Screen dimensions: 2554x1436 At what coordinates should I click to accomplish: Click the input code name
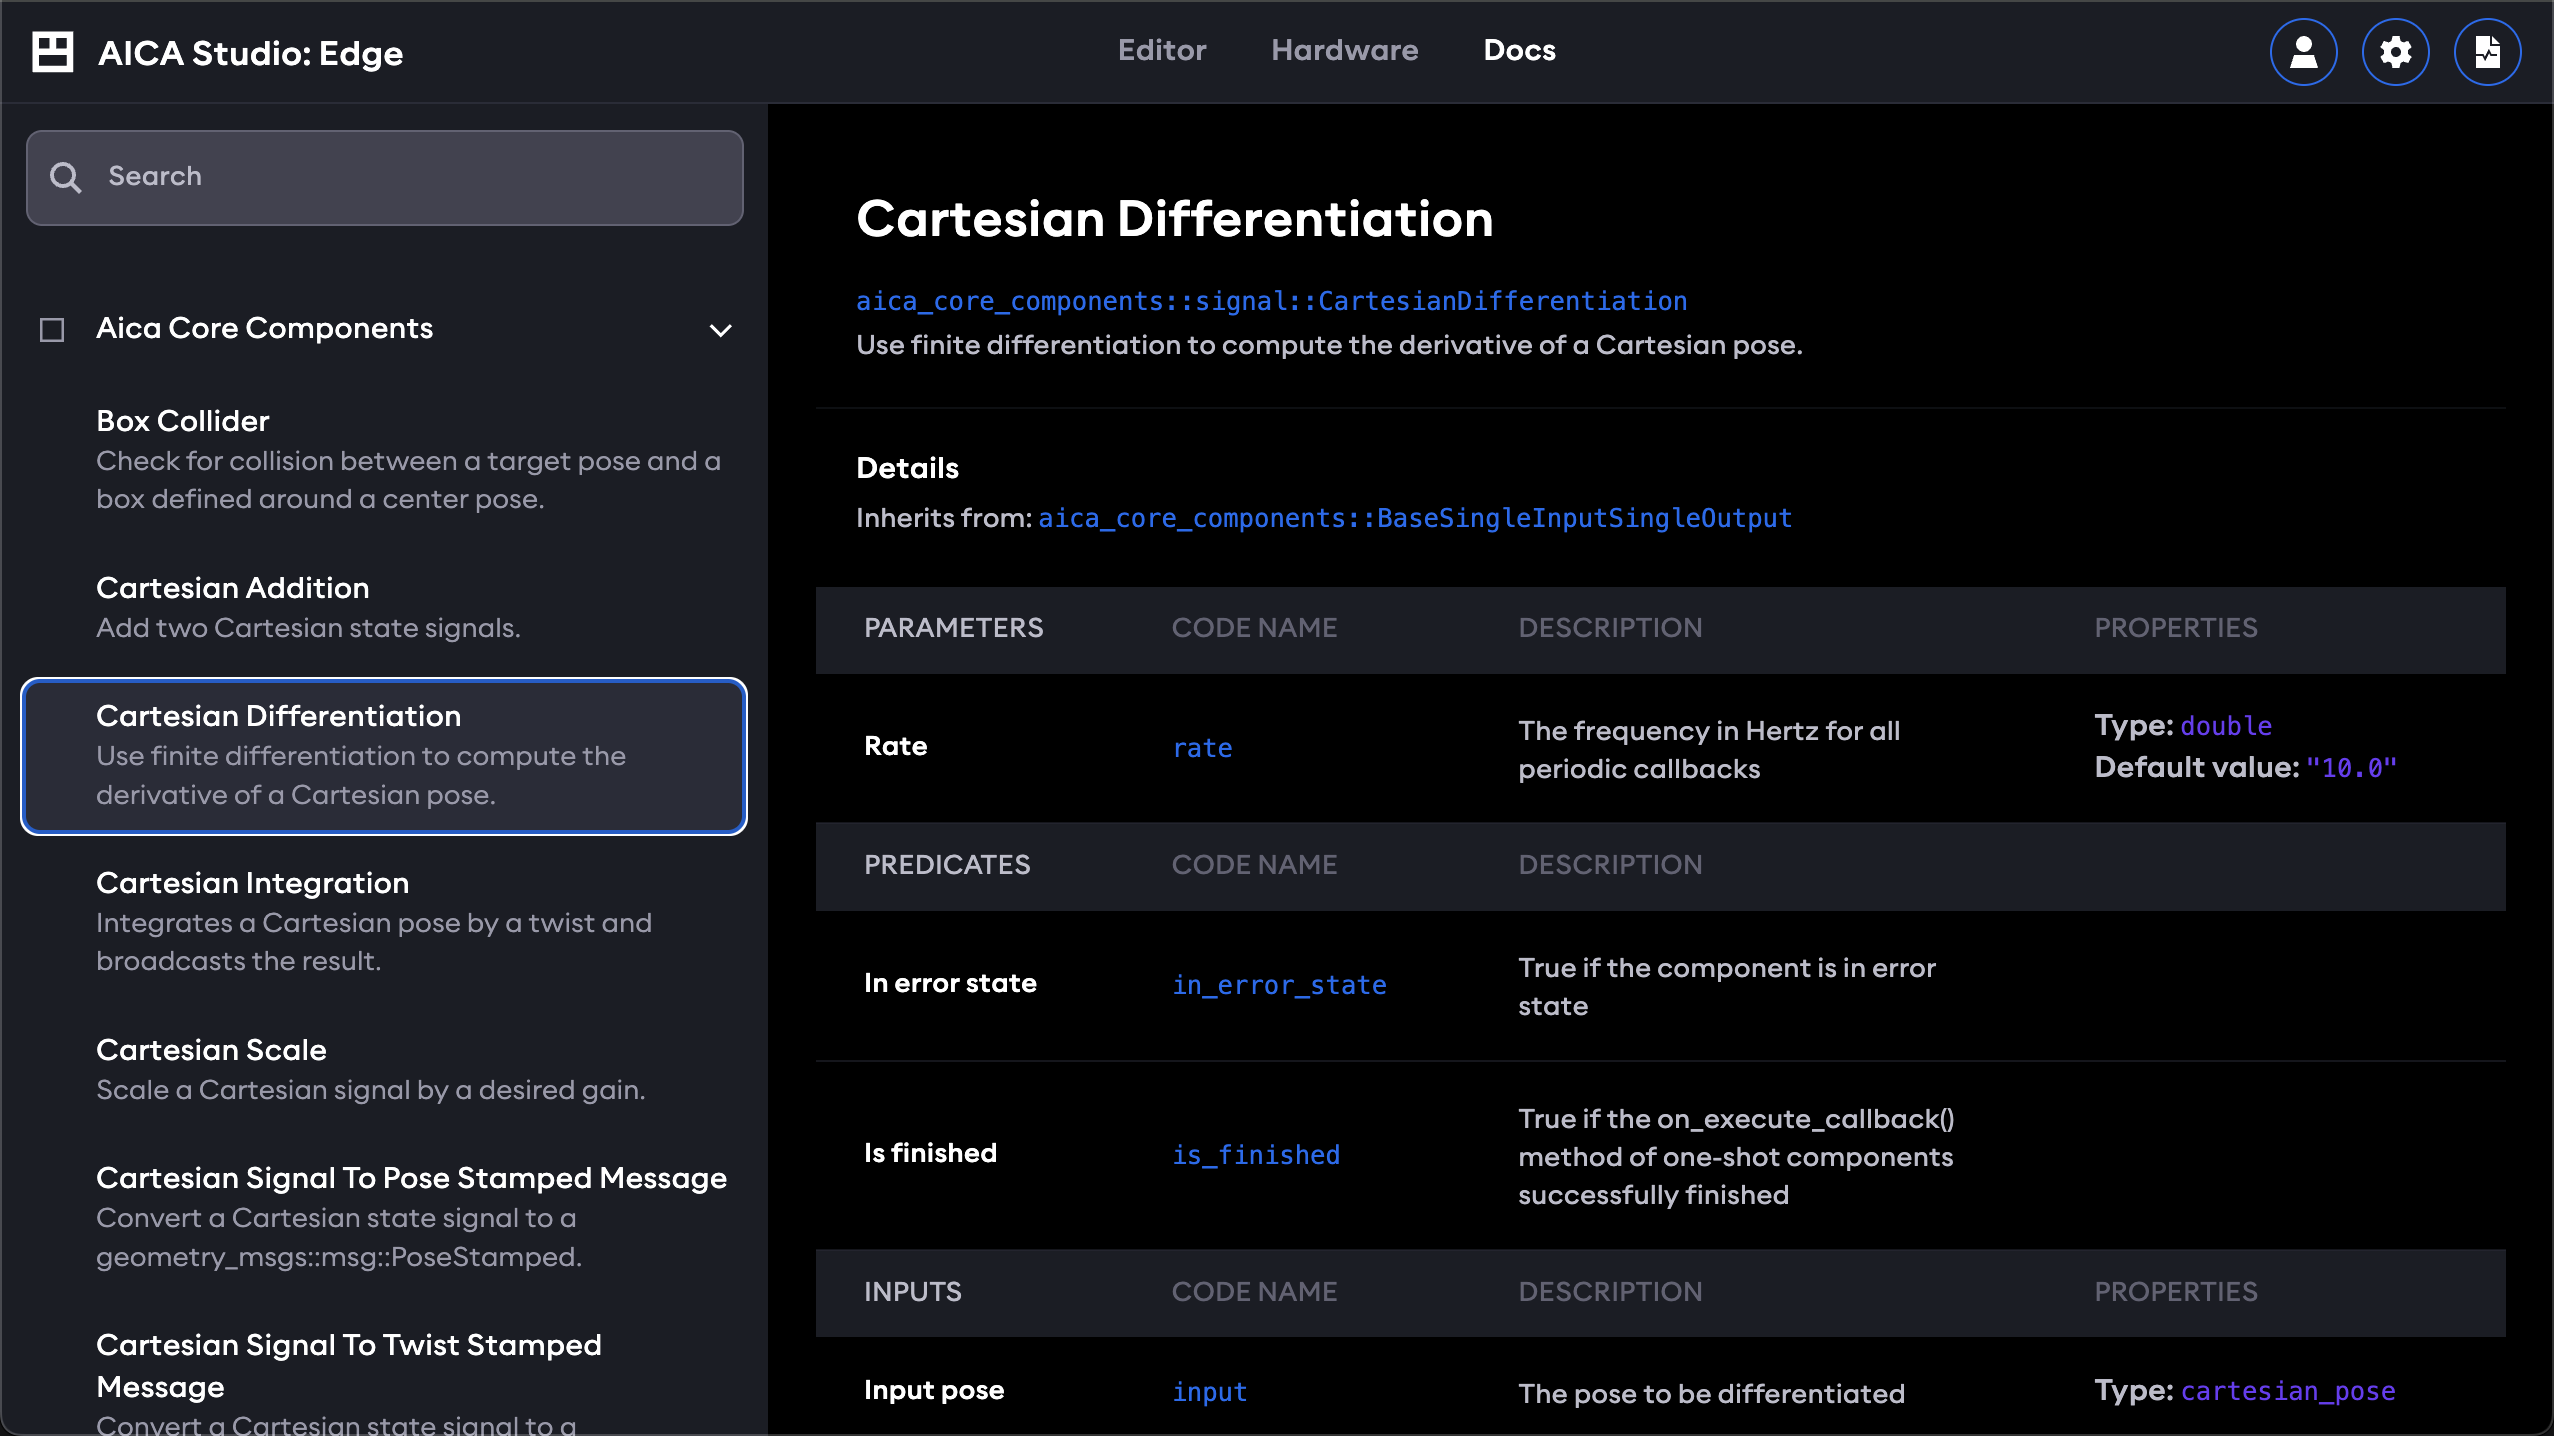click(1209, 1392)
